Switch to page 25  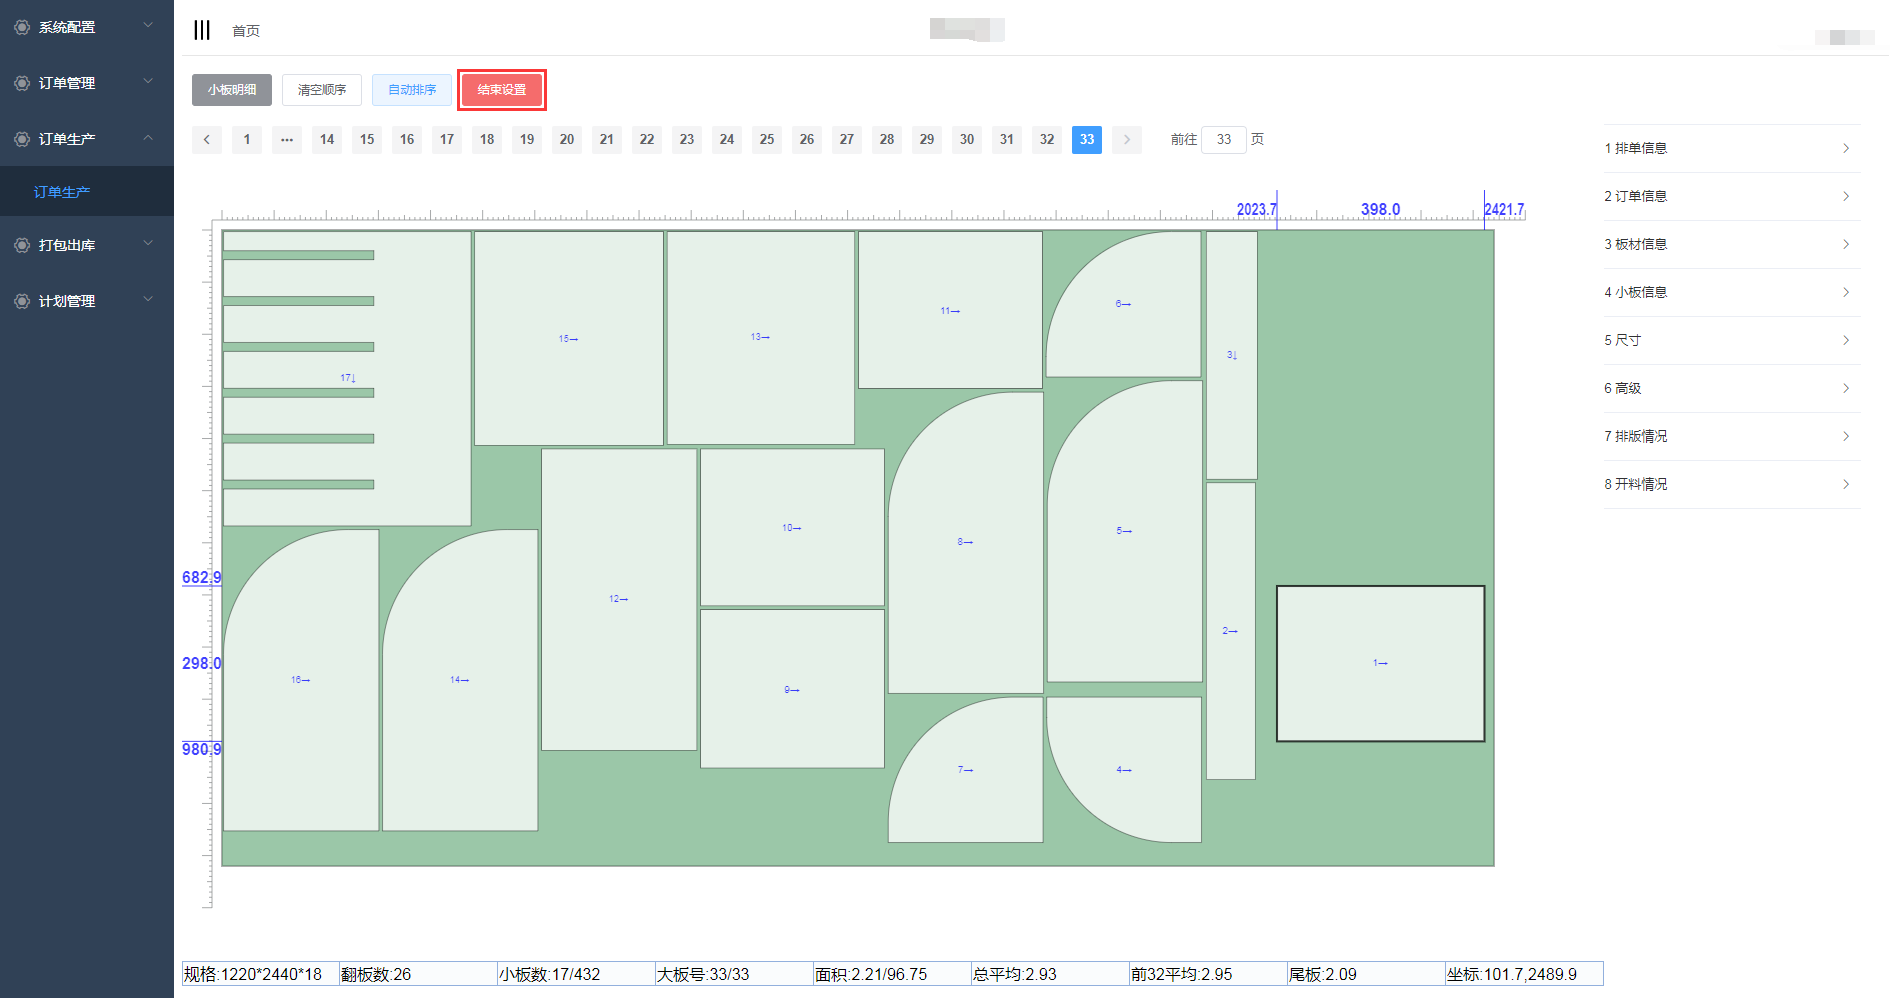[767, 140]
